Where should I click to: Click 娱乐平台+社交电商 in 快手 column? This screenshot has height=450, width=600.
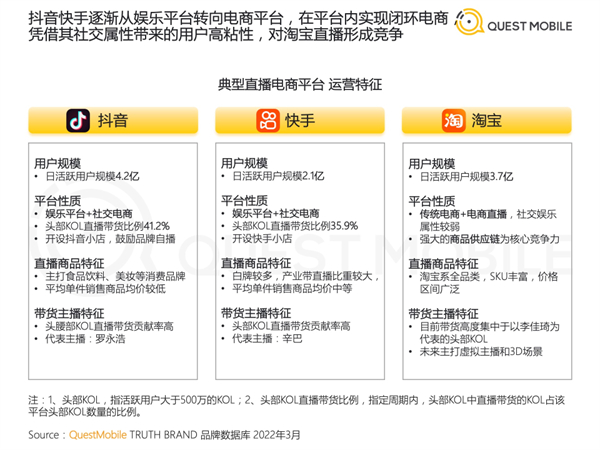point(276,213)
